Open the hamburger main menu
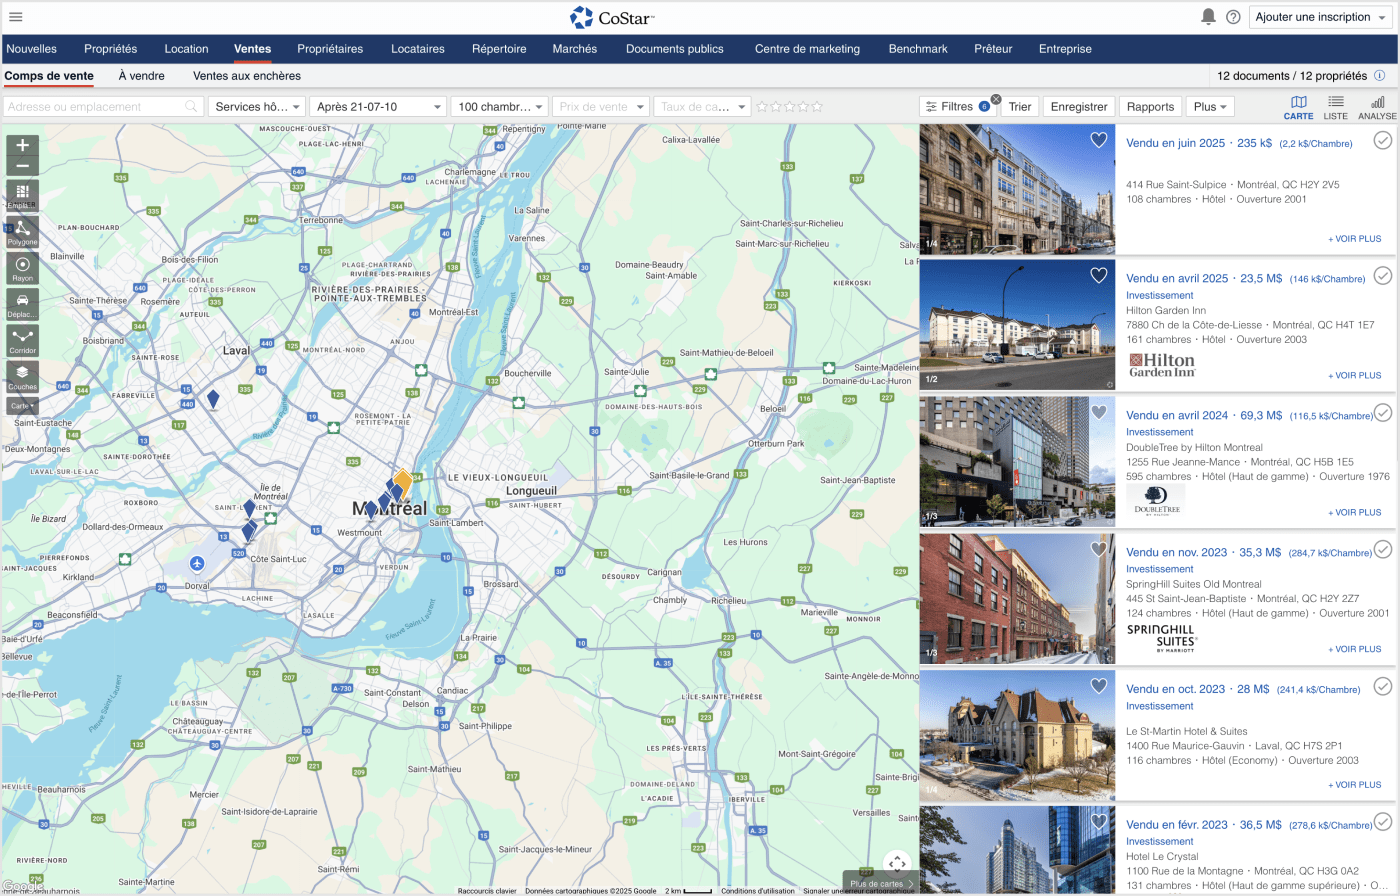The image size is (1400, 896). point(15,17)
